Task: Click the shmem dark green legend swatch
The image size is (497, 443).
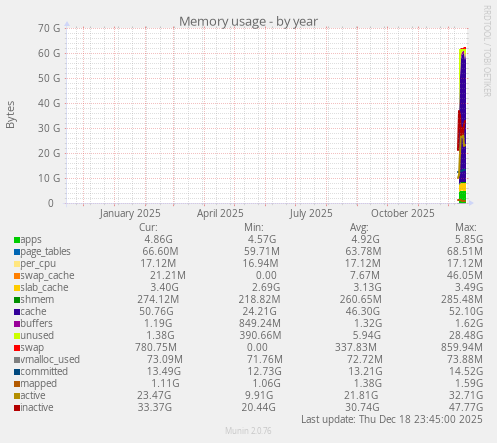Action: tap(17, 300)
